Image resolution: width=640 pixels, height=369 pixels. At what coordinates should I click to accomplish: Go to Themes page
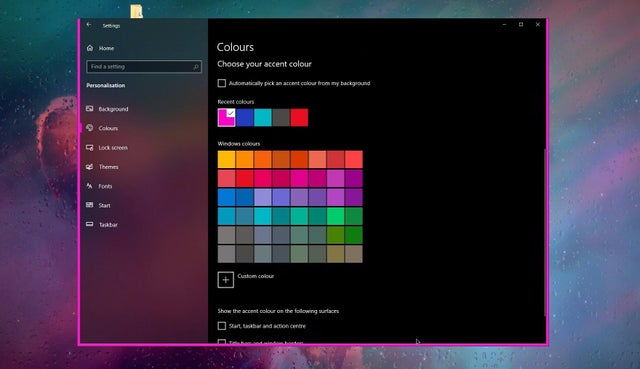(x=109, y=167)
